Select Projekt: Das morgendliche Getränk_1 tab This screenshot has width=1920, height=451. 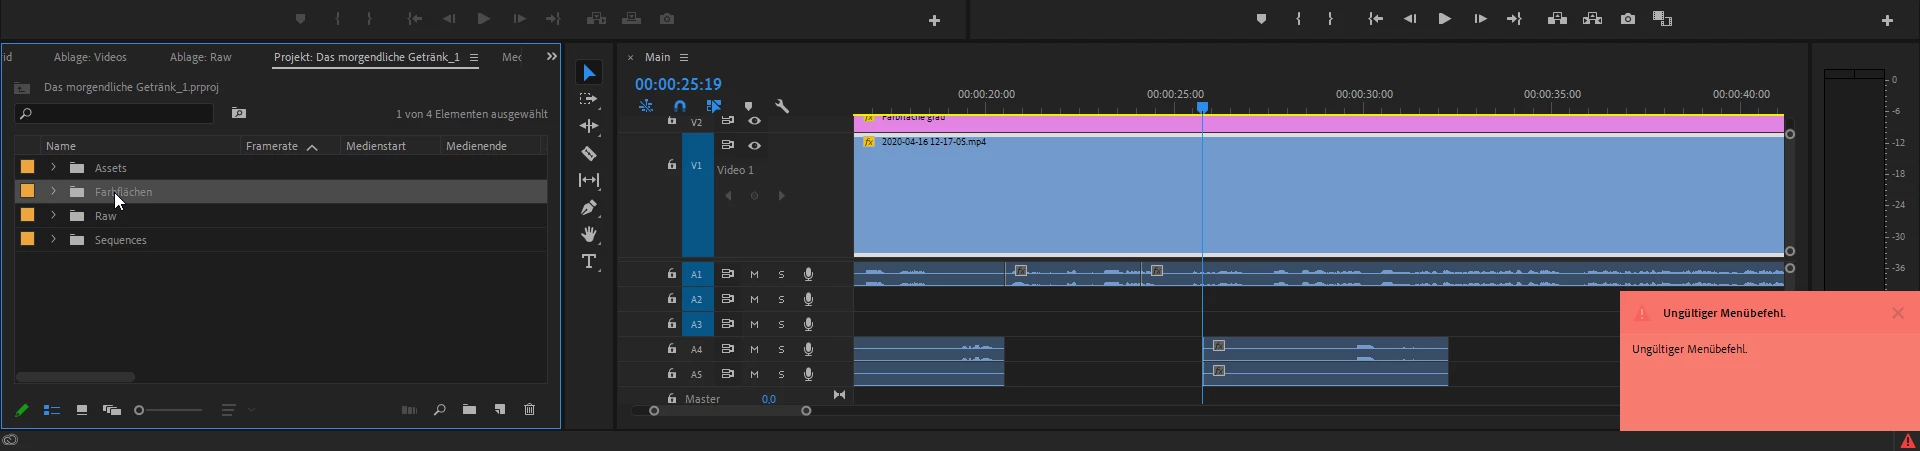click(367, 58)
